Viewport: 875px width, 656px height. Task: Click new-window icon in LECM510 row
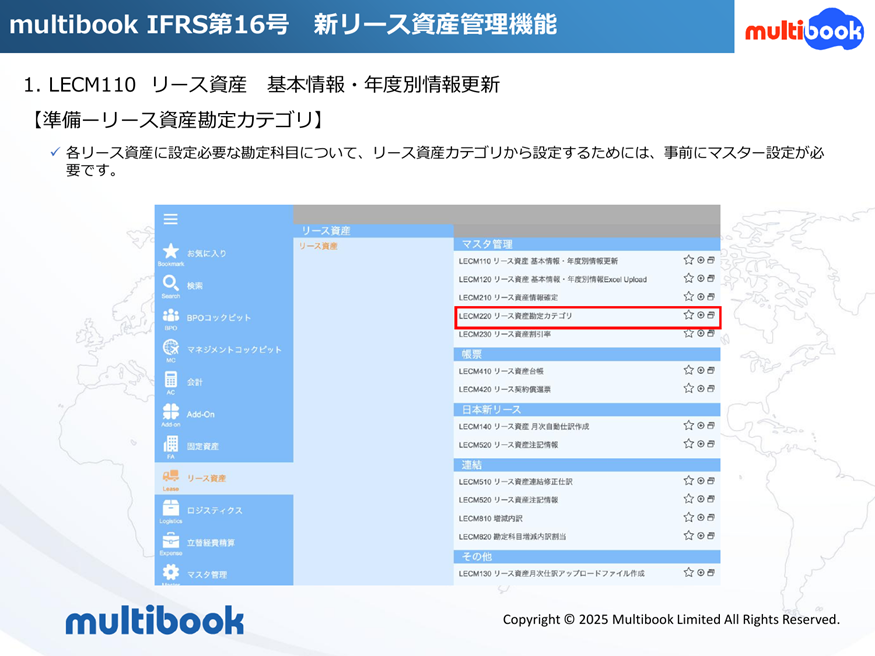[711, 481]
